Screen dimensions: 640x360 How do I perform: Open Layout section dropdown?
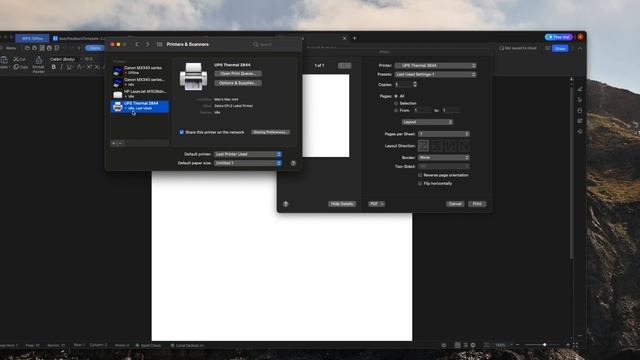(427, 122)
